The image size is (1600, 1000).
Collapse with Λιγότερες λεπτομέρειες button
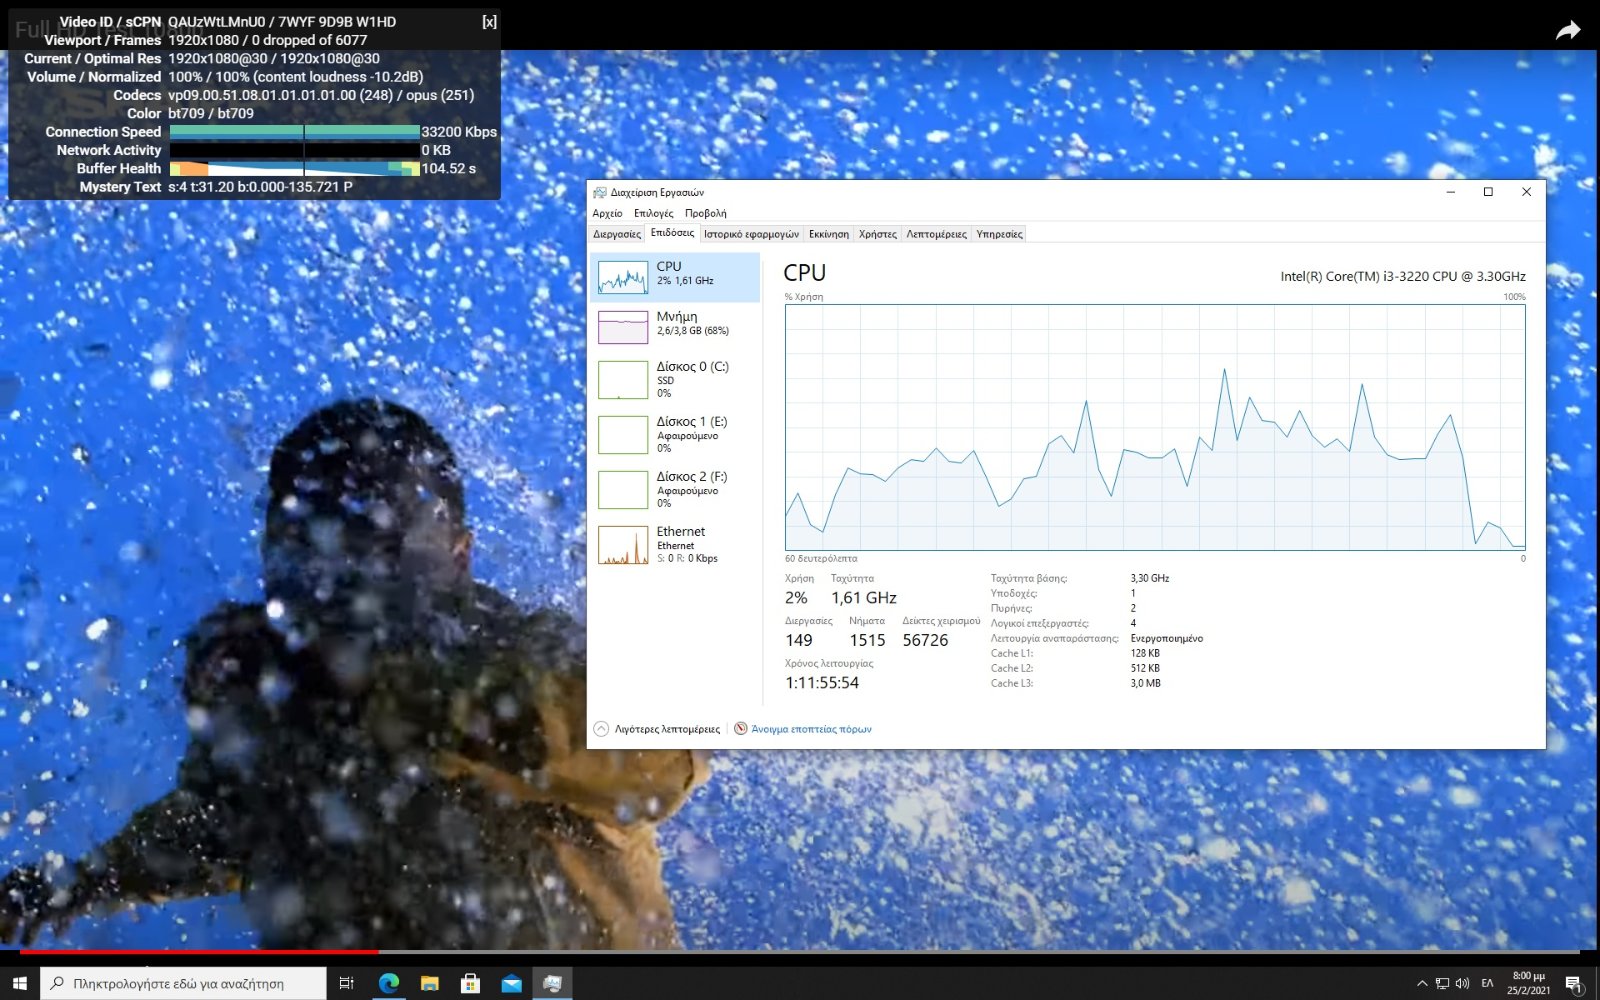tap(657, 729)
